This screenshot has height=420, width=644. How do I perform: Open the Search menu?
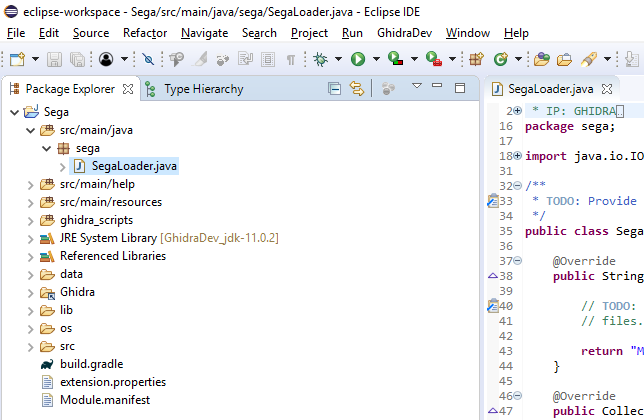259,33
